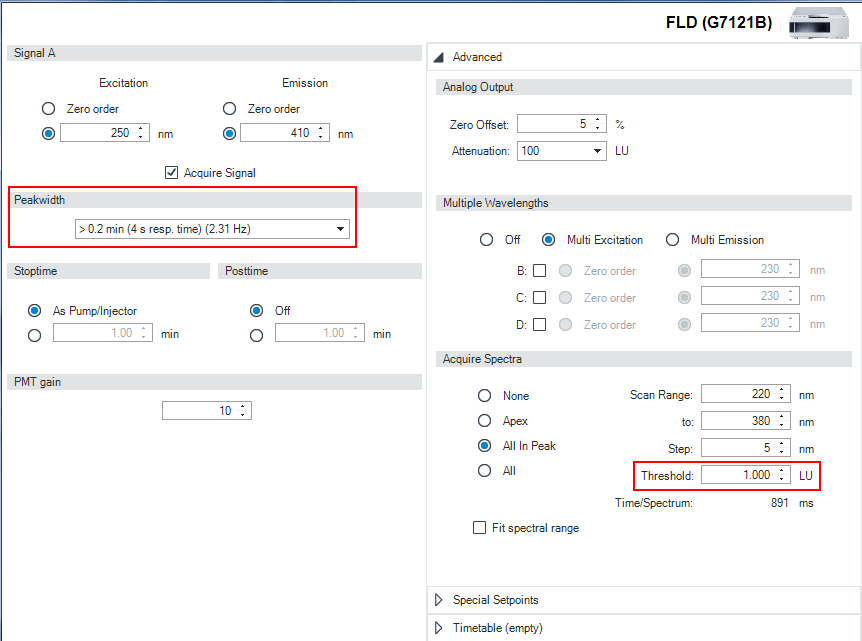The image size is (862, 641).
Task: Uncheck the Acquire Signal checkbox
Action: click(172, 173)
